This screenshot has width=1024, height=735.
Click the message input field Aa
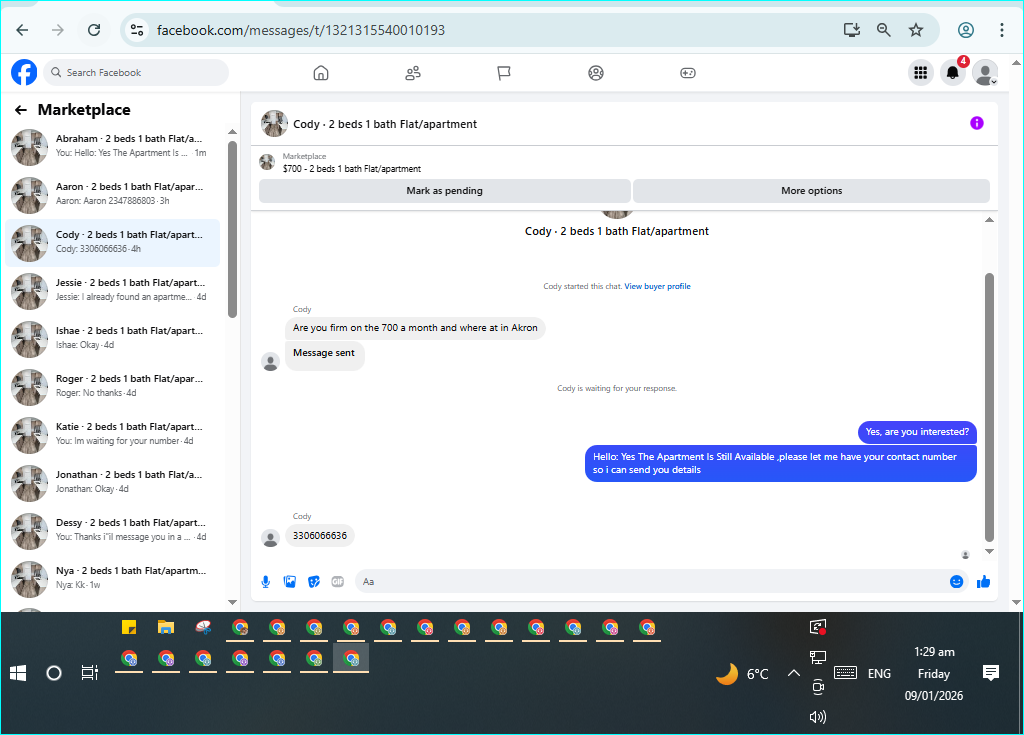click(x=653, y=581)
